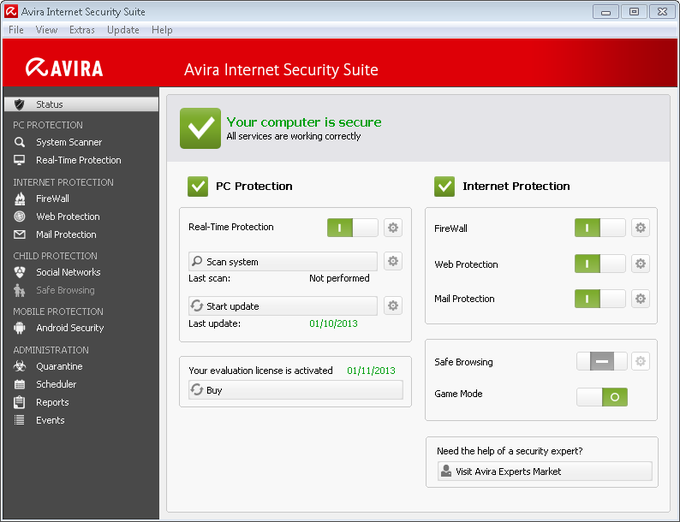Open FireWall settings gear in main panel
The image size is (680, 522).
tap(641, 228)
